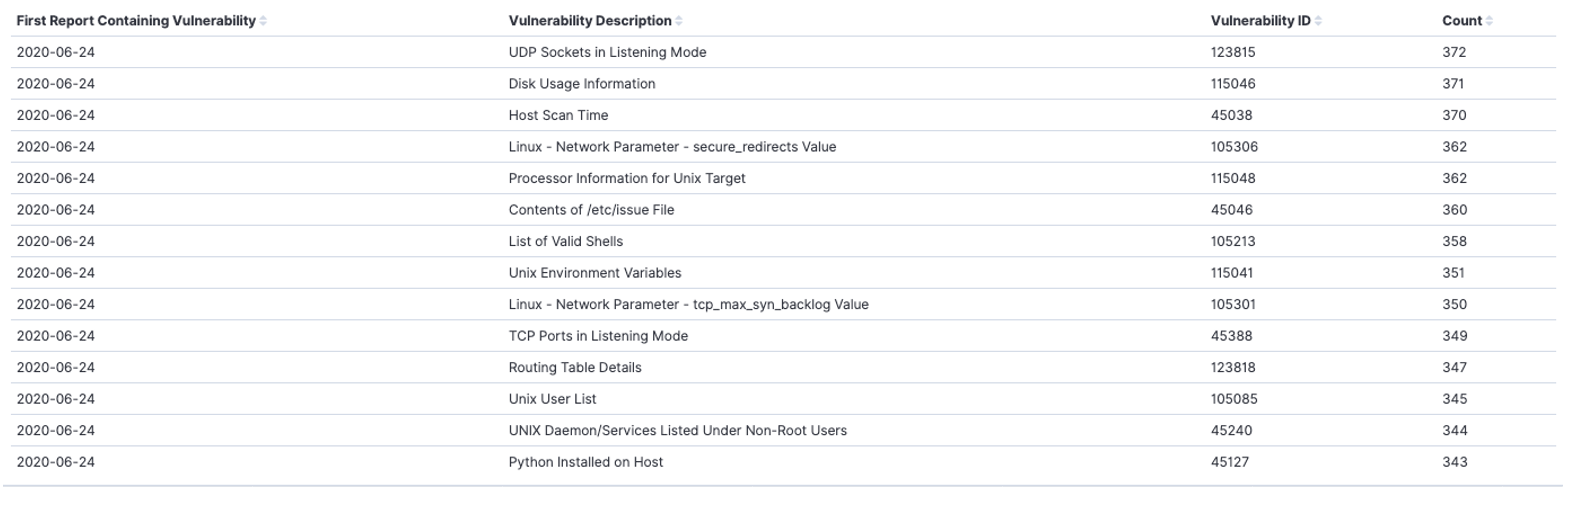Click the count value 349
1573x505 pixels.
[1454, 336]
